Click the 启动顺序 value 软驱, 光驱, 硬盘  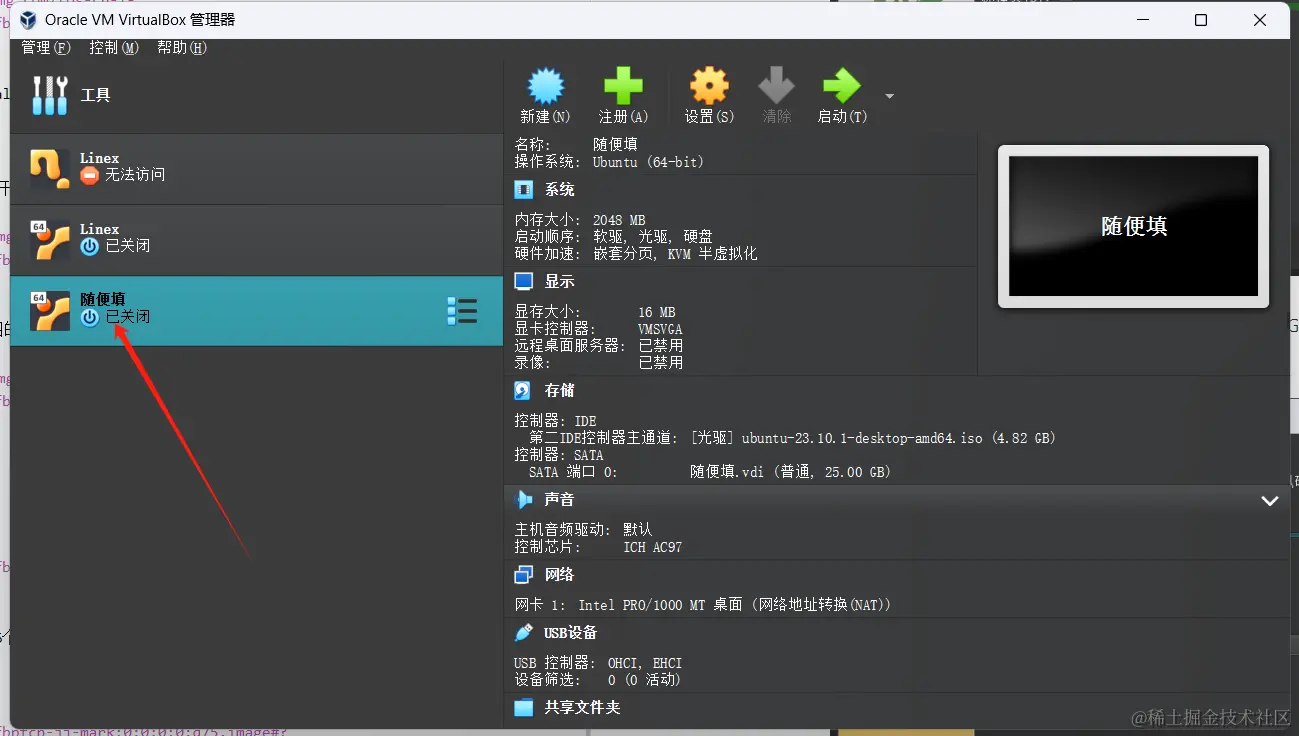[653, 237]
